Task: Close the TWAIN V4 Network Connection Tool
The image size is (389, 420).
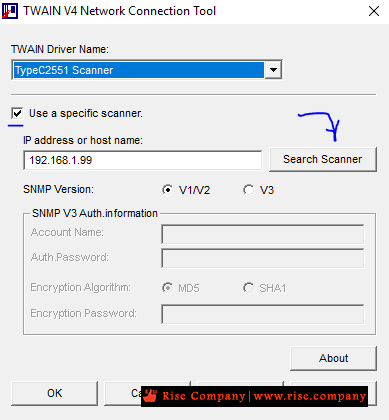Action: tap(374, 11)
